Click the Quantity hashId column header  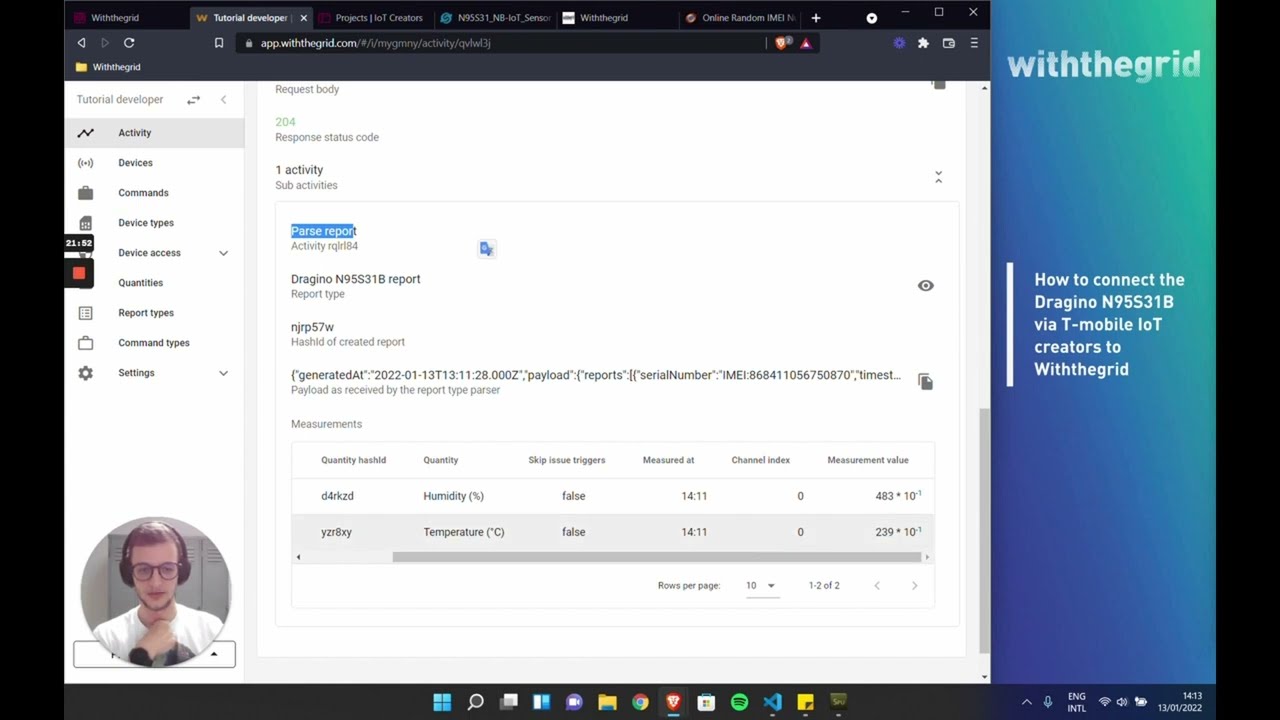pos(353,460)
